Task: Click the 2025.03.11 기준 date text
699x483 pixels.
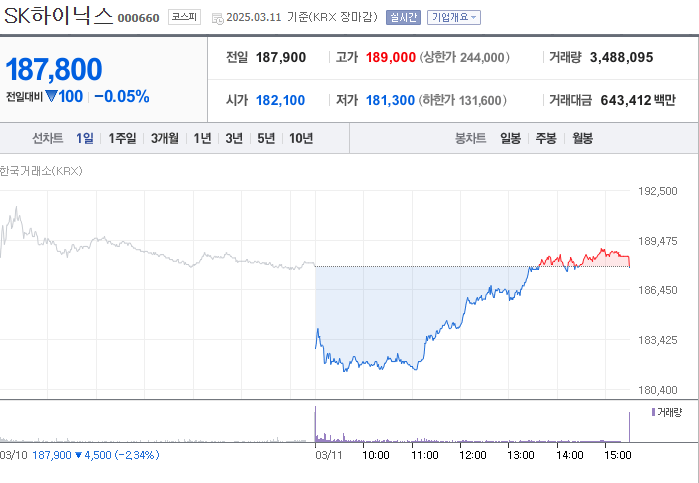Action: pyautogui.click(x=266, y=17)
